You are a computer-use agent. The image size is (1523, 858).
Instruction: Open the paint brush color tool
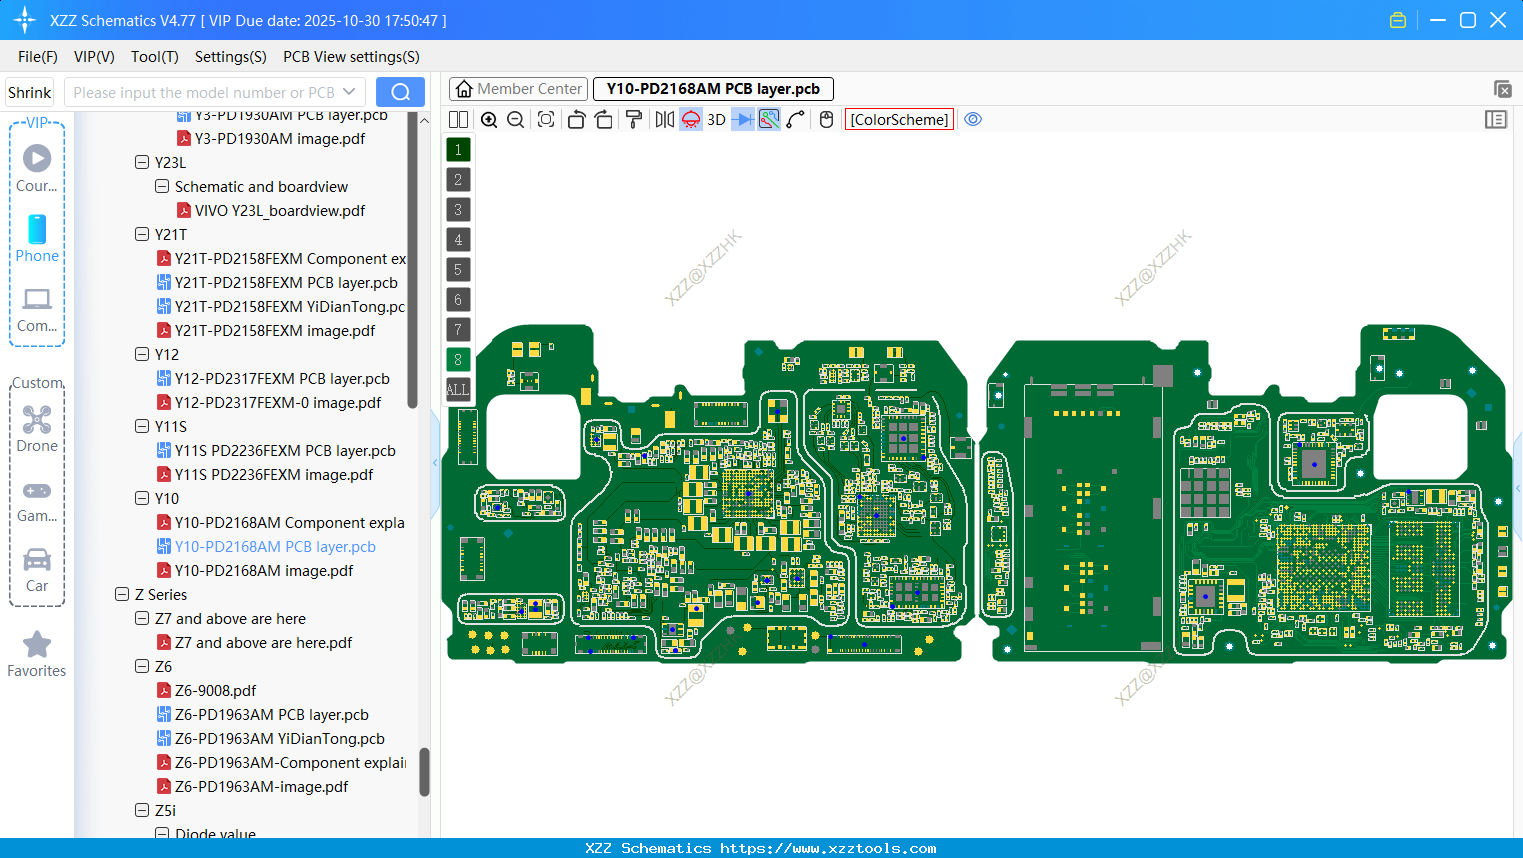click(631, 119)
